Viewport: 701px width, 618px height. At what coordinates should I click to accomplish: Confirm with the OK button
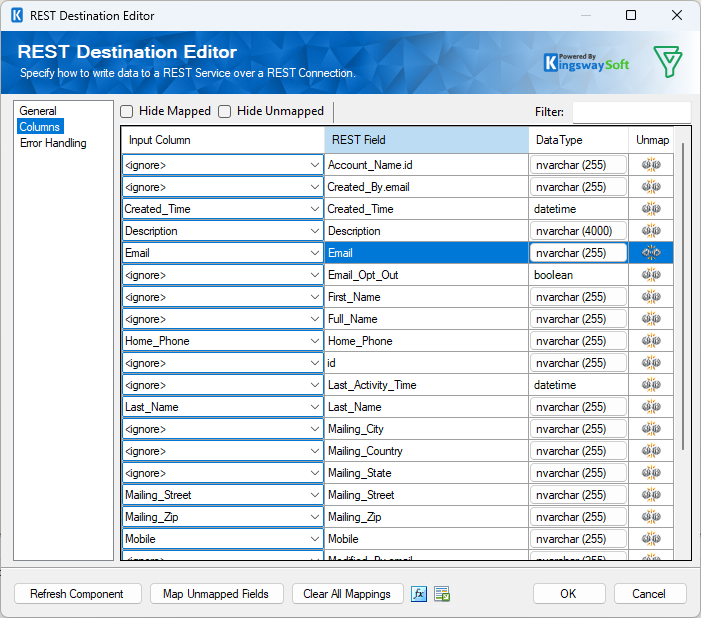pyautogui.click(x=569, y=594)
